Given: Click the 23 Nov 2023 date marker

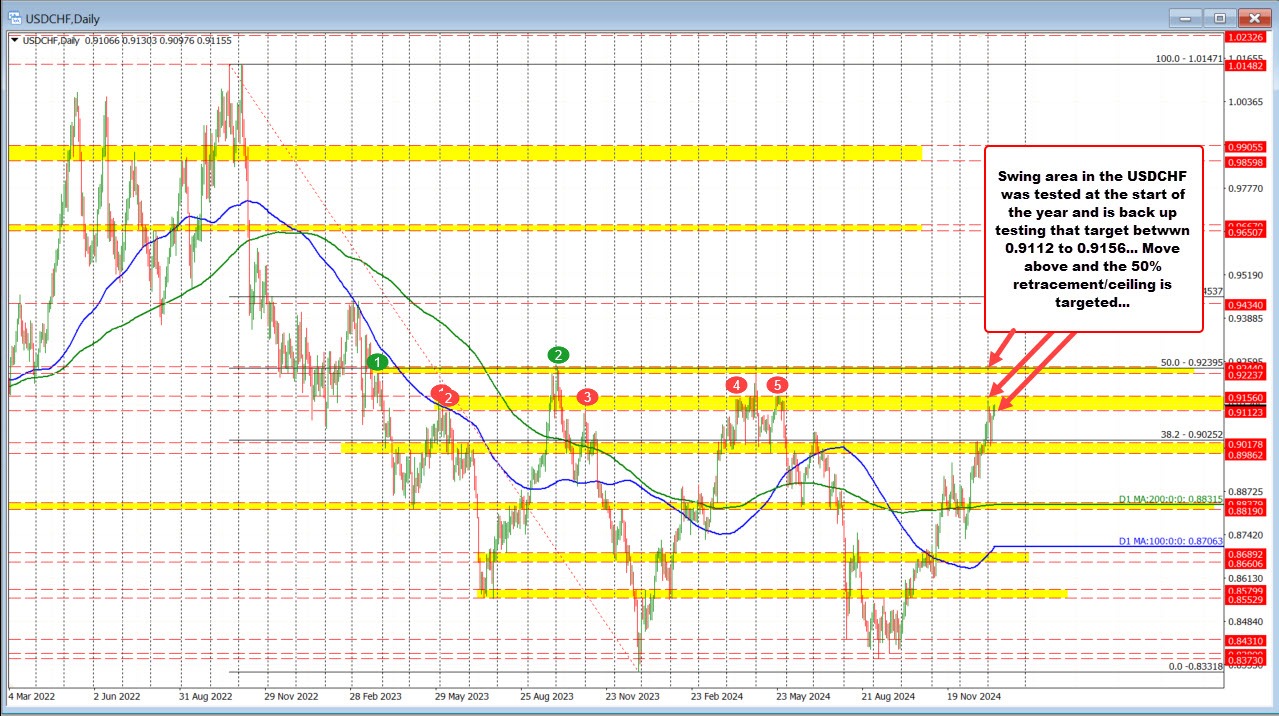Looking at the screenshot, I should (630, 695).
